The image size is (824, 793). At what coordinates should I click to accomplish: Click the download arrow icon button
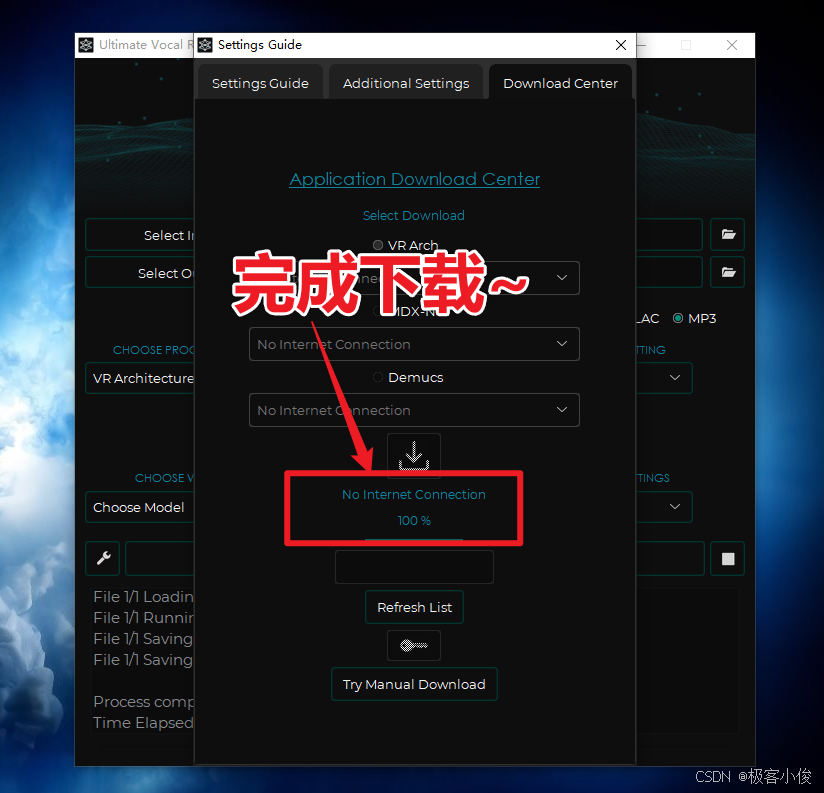[414, 455]
